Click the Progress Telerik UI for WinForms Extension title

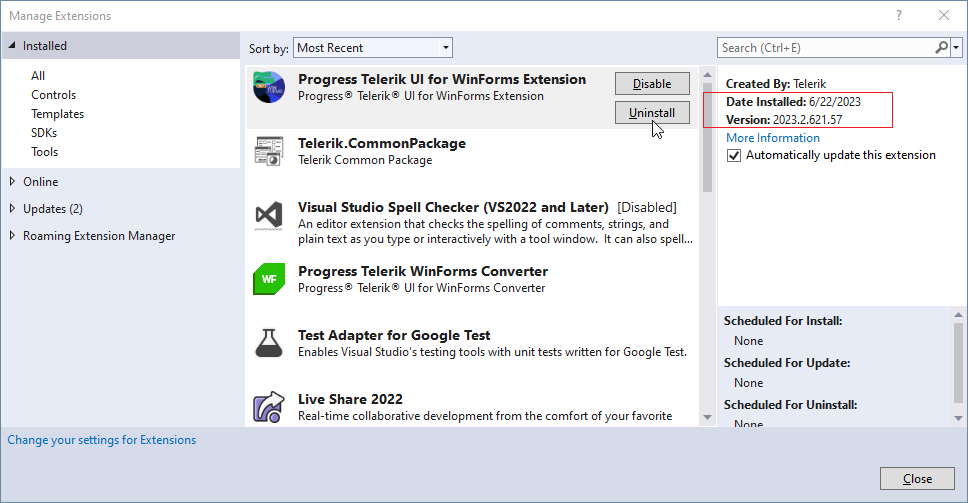[442, 80]
